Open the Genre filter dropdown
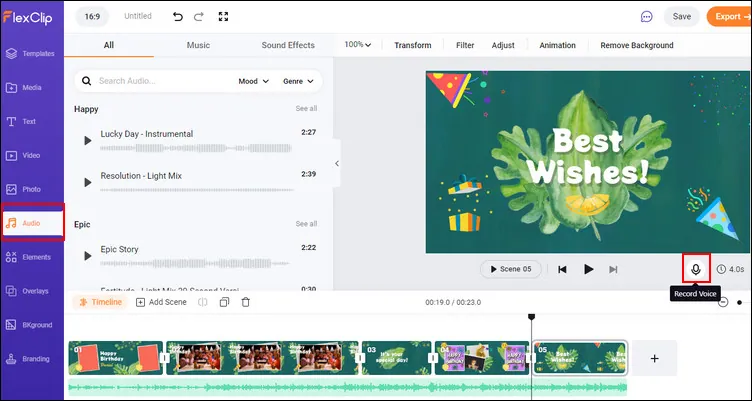 pos(298,81)
